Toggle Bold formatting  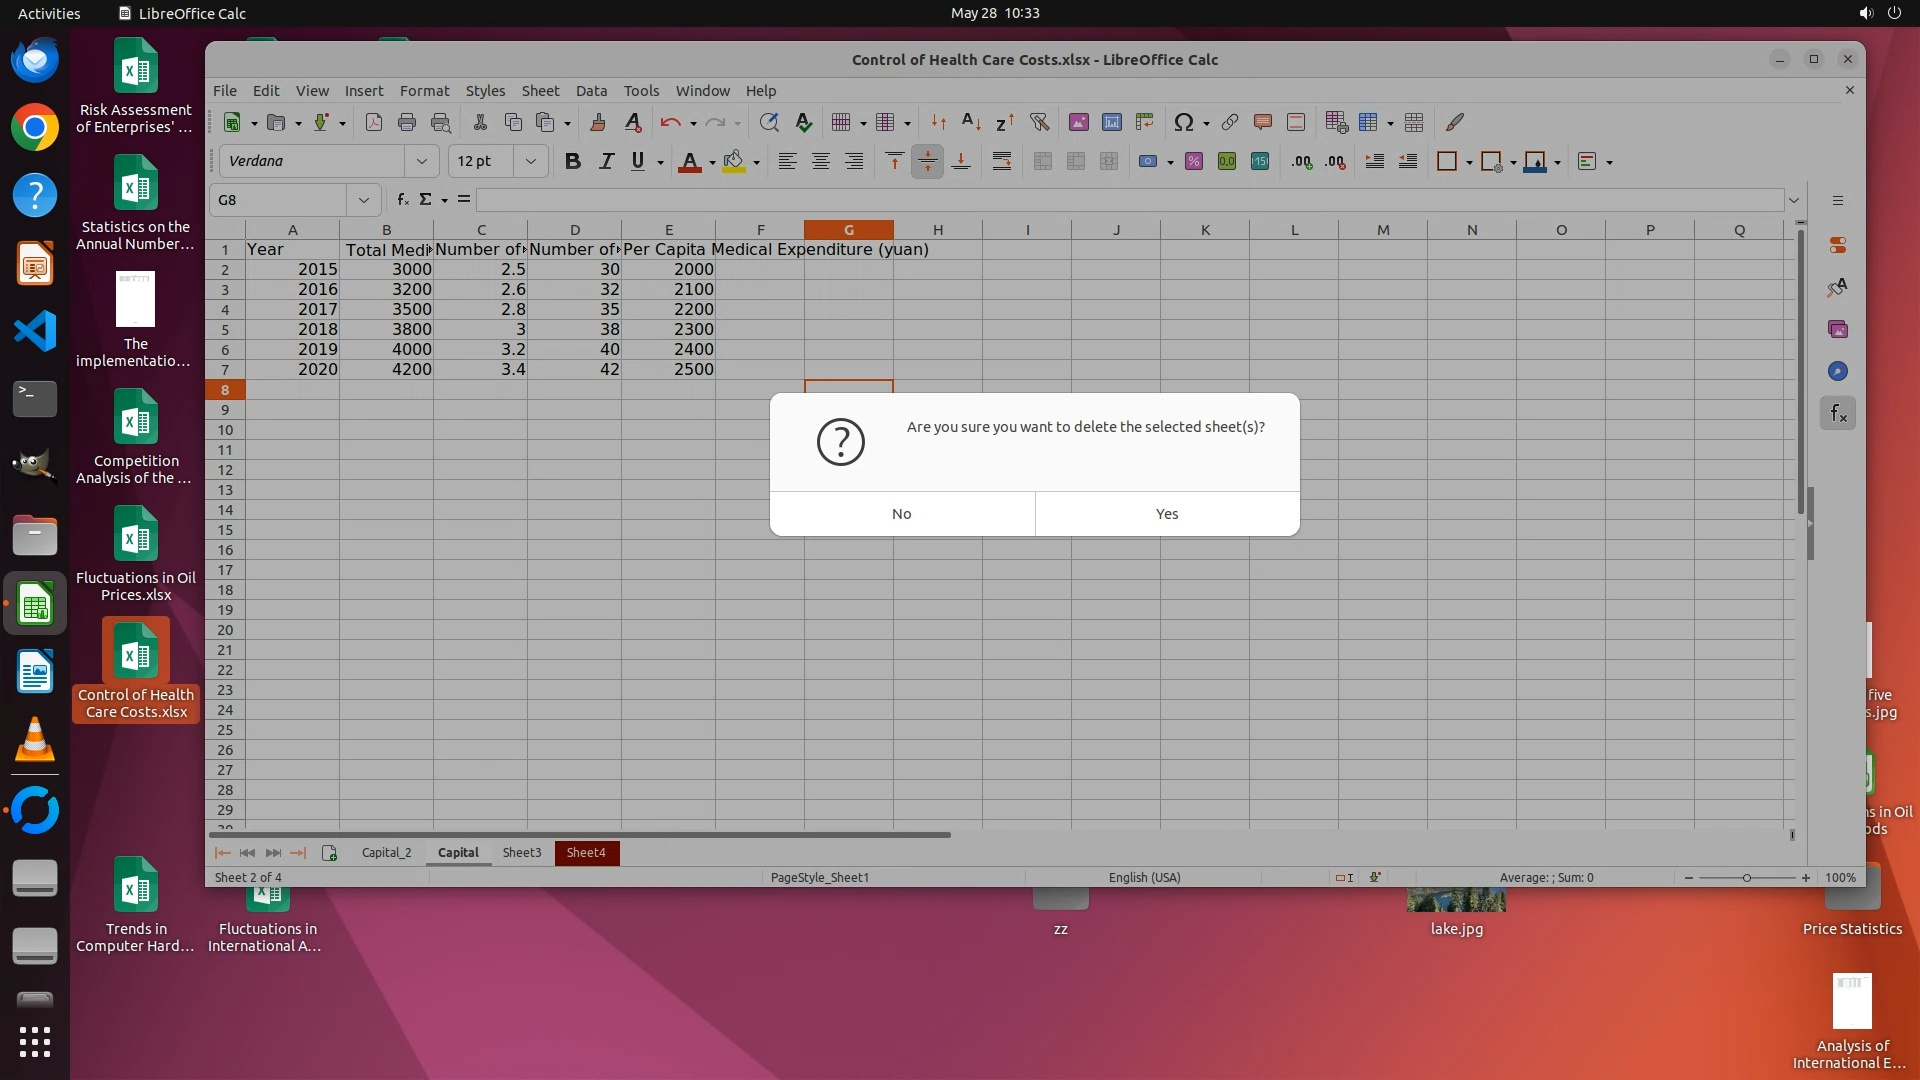click(x=572, y=161)
